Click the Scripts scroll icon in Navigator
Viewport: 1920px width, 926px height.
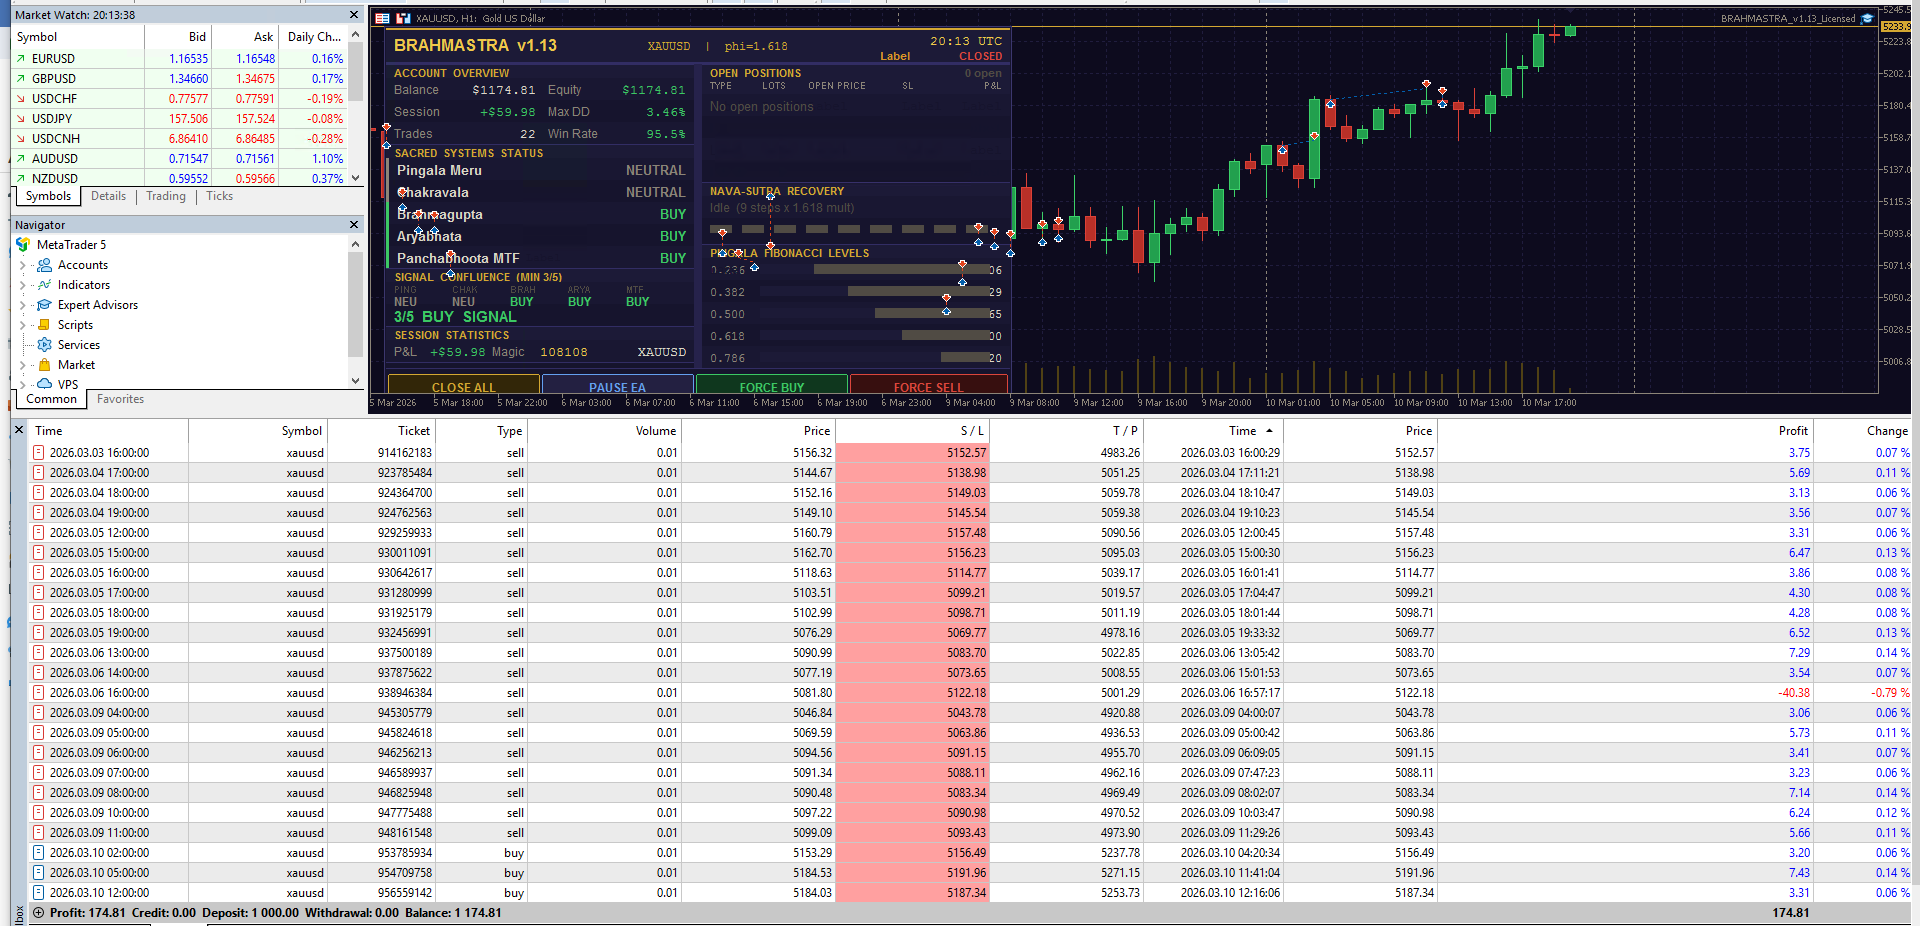44,325
